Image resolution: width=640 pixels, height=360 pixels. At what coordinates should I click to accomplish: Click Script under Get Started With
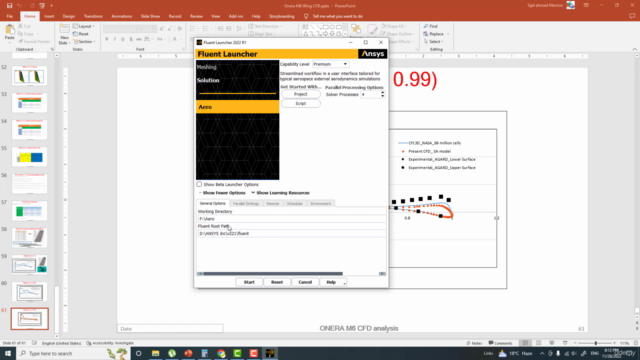(x=300, y=104)
